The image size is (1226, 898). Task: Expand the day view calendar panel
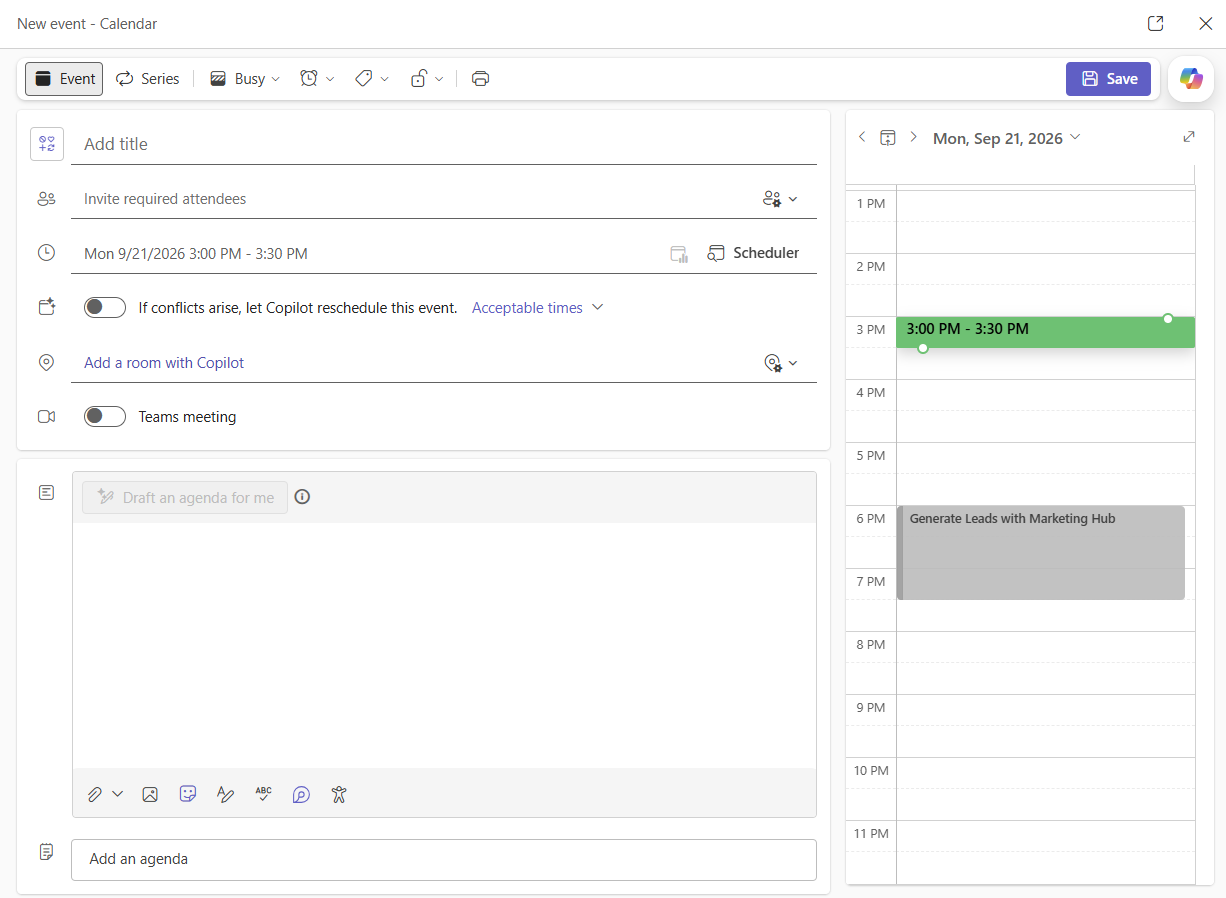click(1189, 137)
